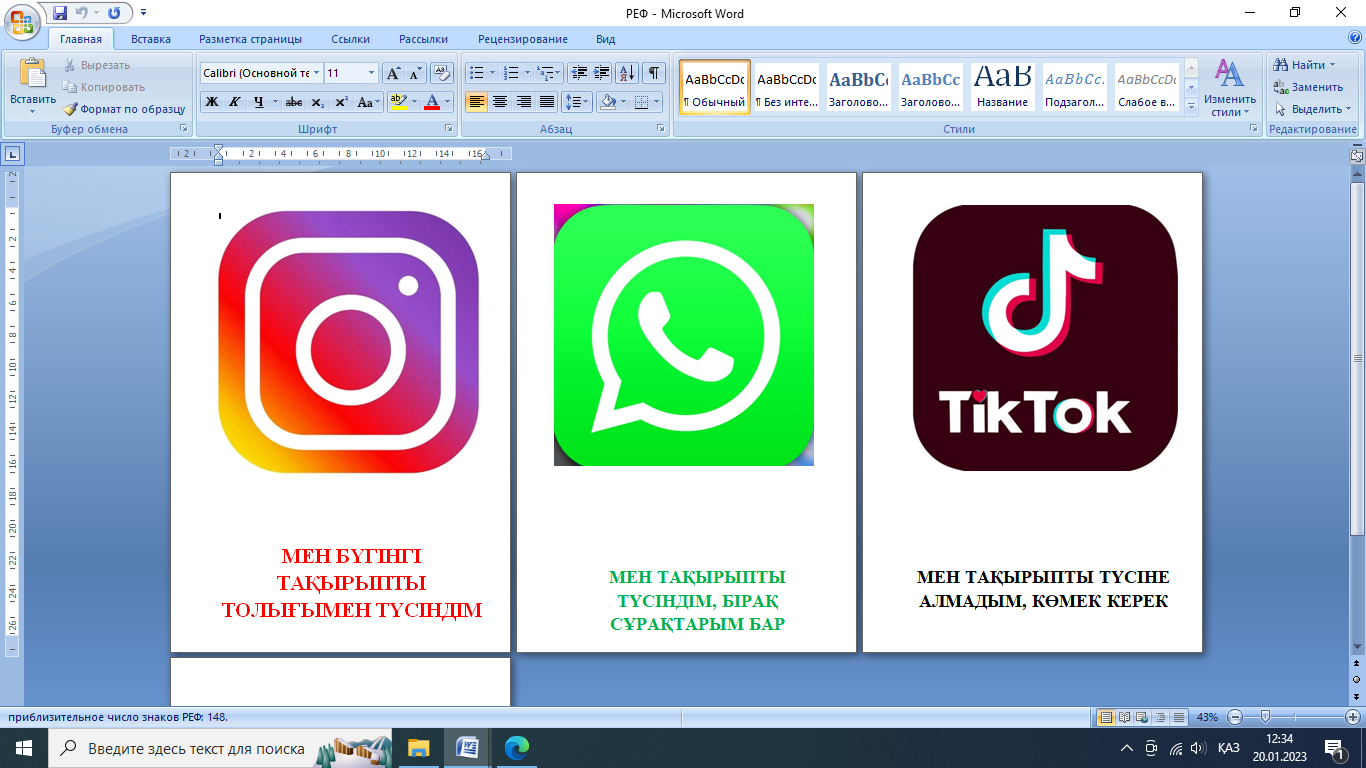Open the line spacing dropdown
Image resolution: width=1366 pixels, height=768 pixels.
point(577,102)
